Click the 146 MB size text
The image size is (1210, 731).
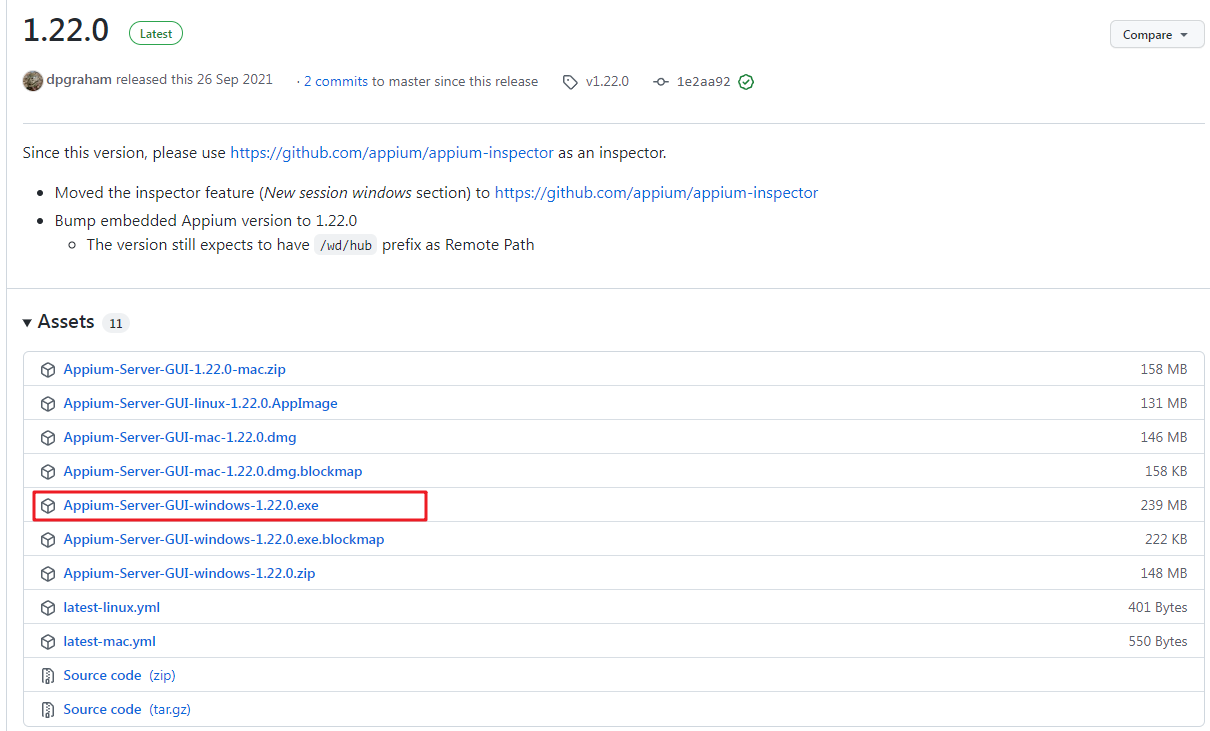pyautogui.click(x=1164, y=437)
